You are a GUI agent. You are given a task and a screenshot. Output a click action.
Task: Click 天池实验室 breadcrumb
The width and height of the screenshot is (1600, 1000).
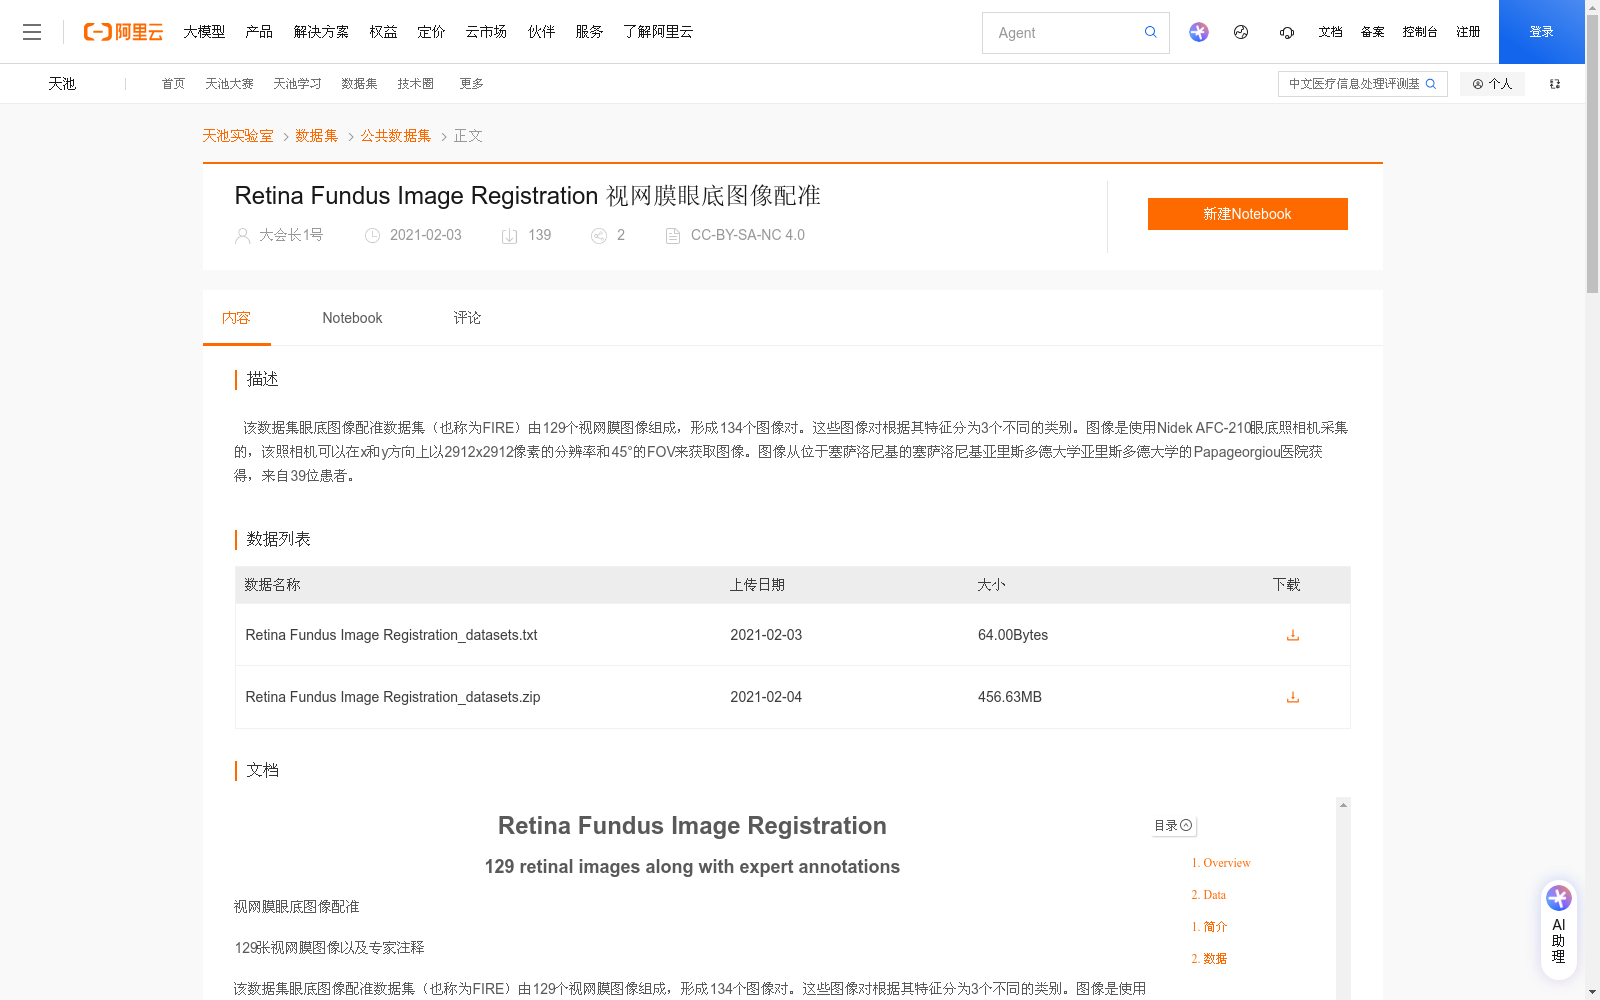click(x=238, y=136)
